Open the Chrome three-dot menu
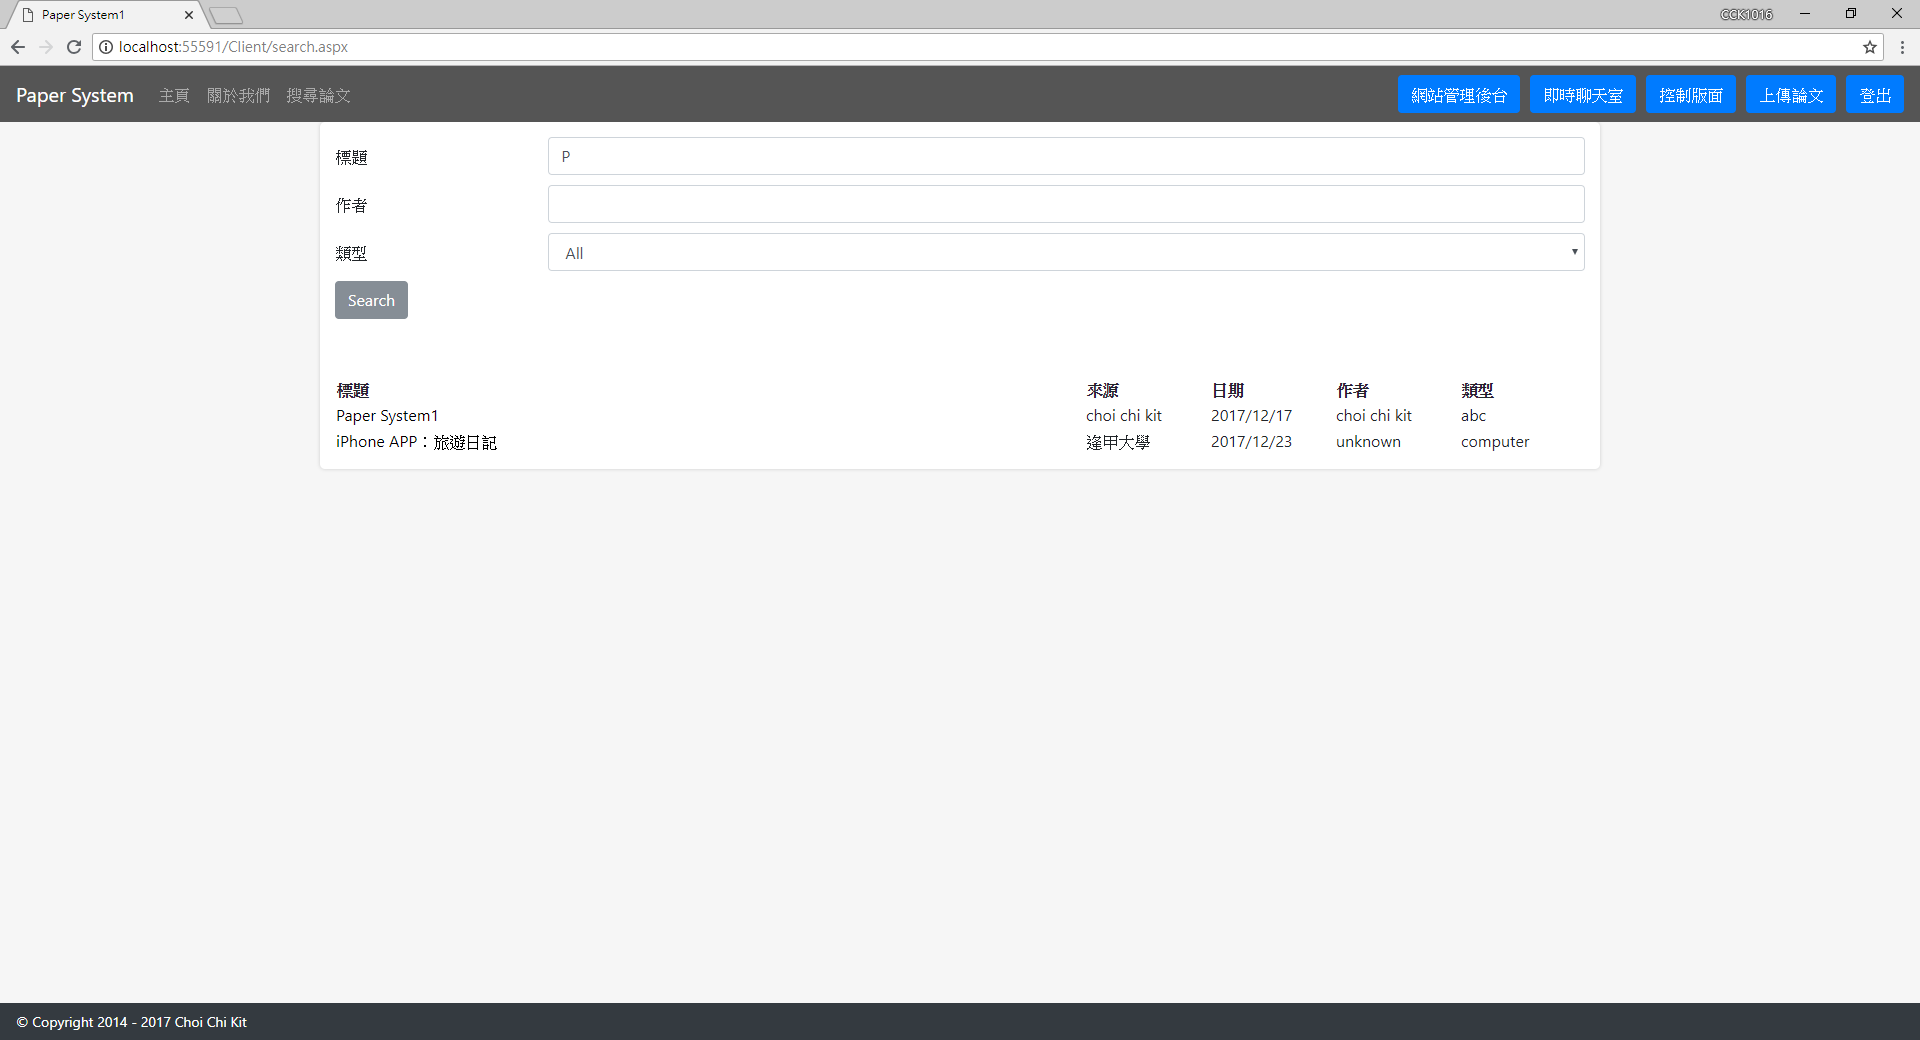 click(1902, 47)
